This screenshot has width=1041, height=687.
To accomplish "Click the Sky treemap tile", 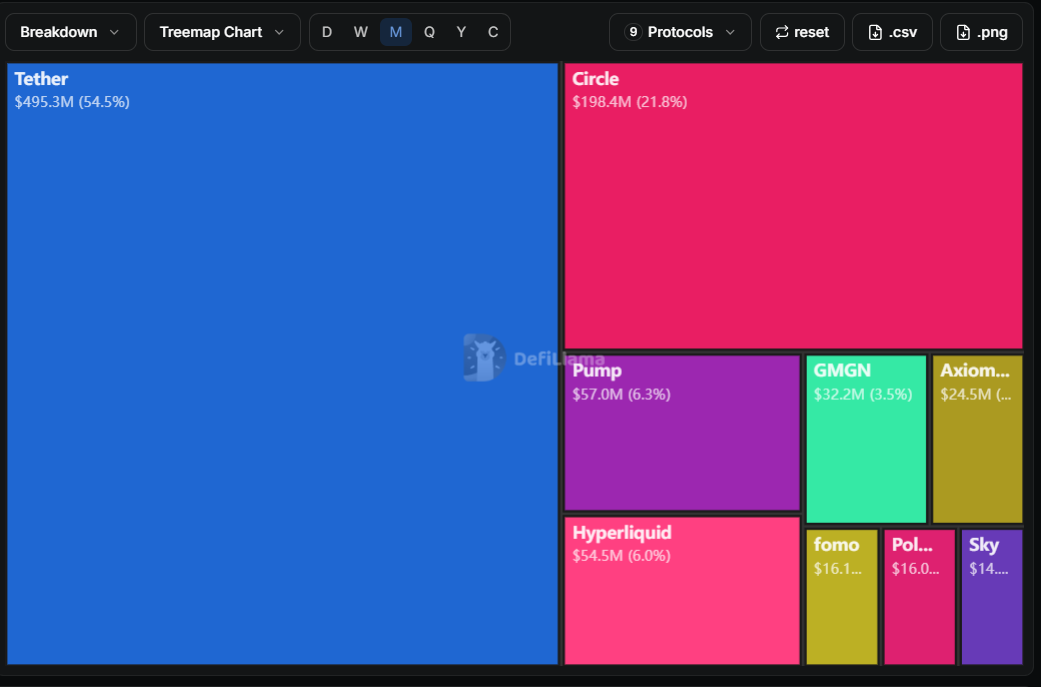I will pos(992,597).
